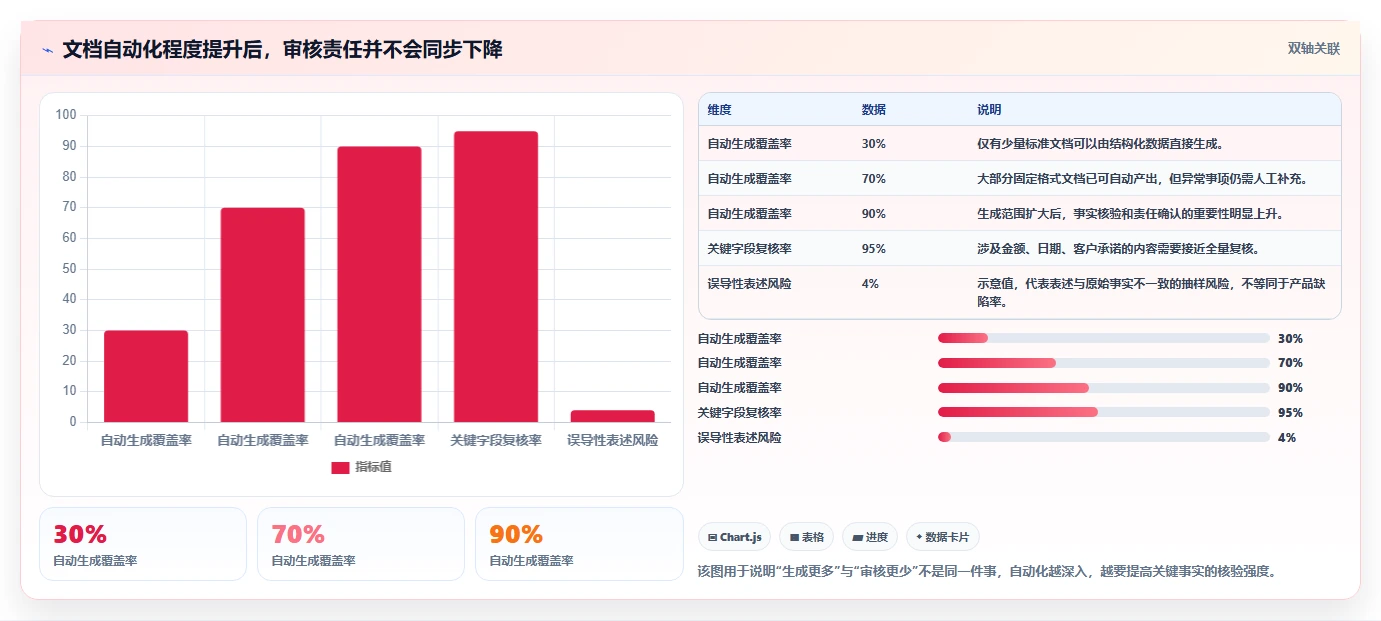Click the 100 label on y-axis
Viewport: 1381px width, 621px height.
click(66, 115)
